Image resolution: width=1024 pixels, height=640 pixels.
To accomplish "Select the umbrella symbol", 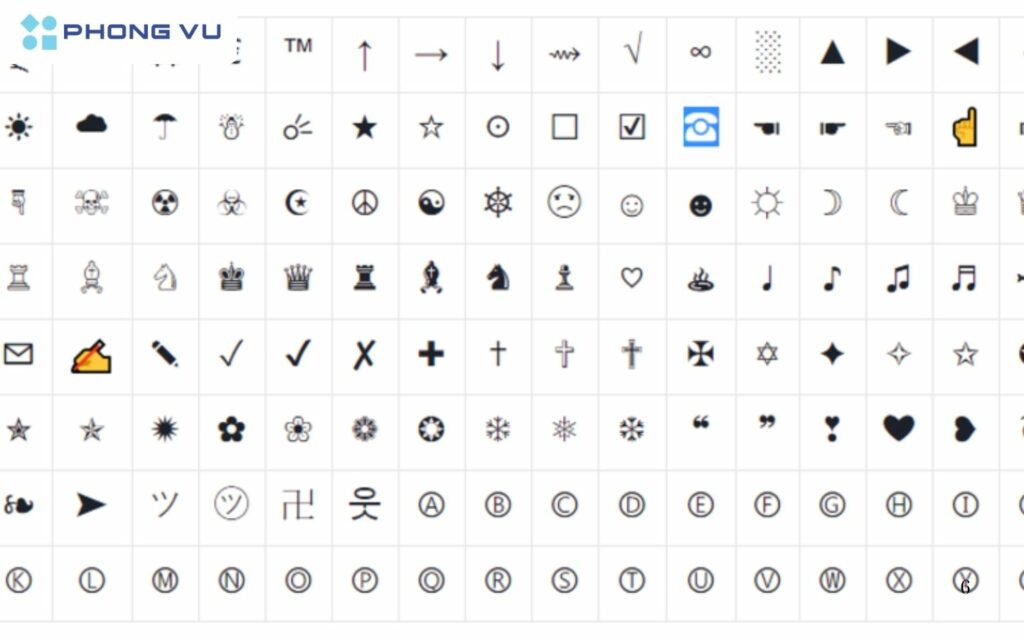I will coord(165,127).
